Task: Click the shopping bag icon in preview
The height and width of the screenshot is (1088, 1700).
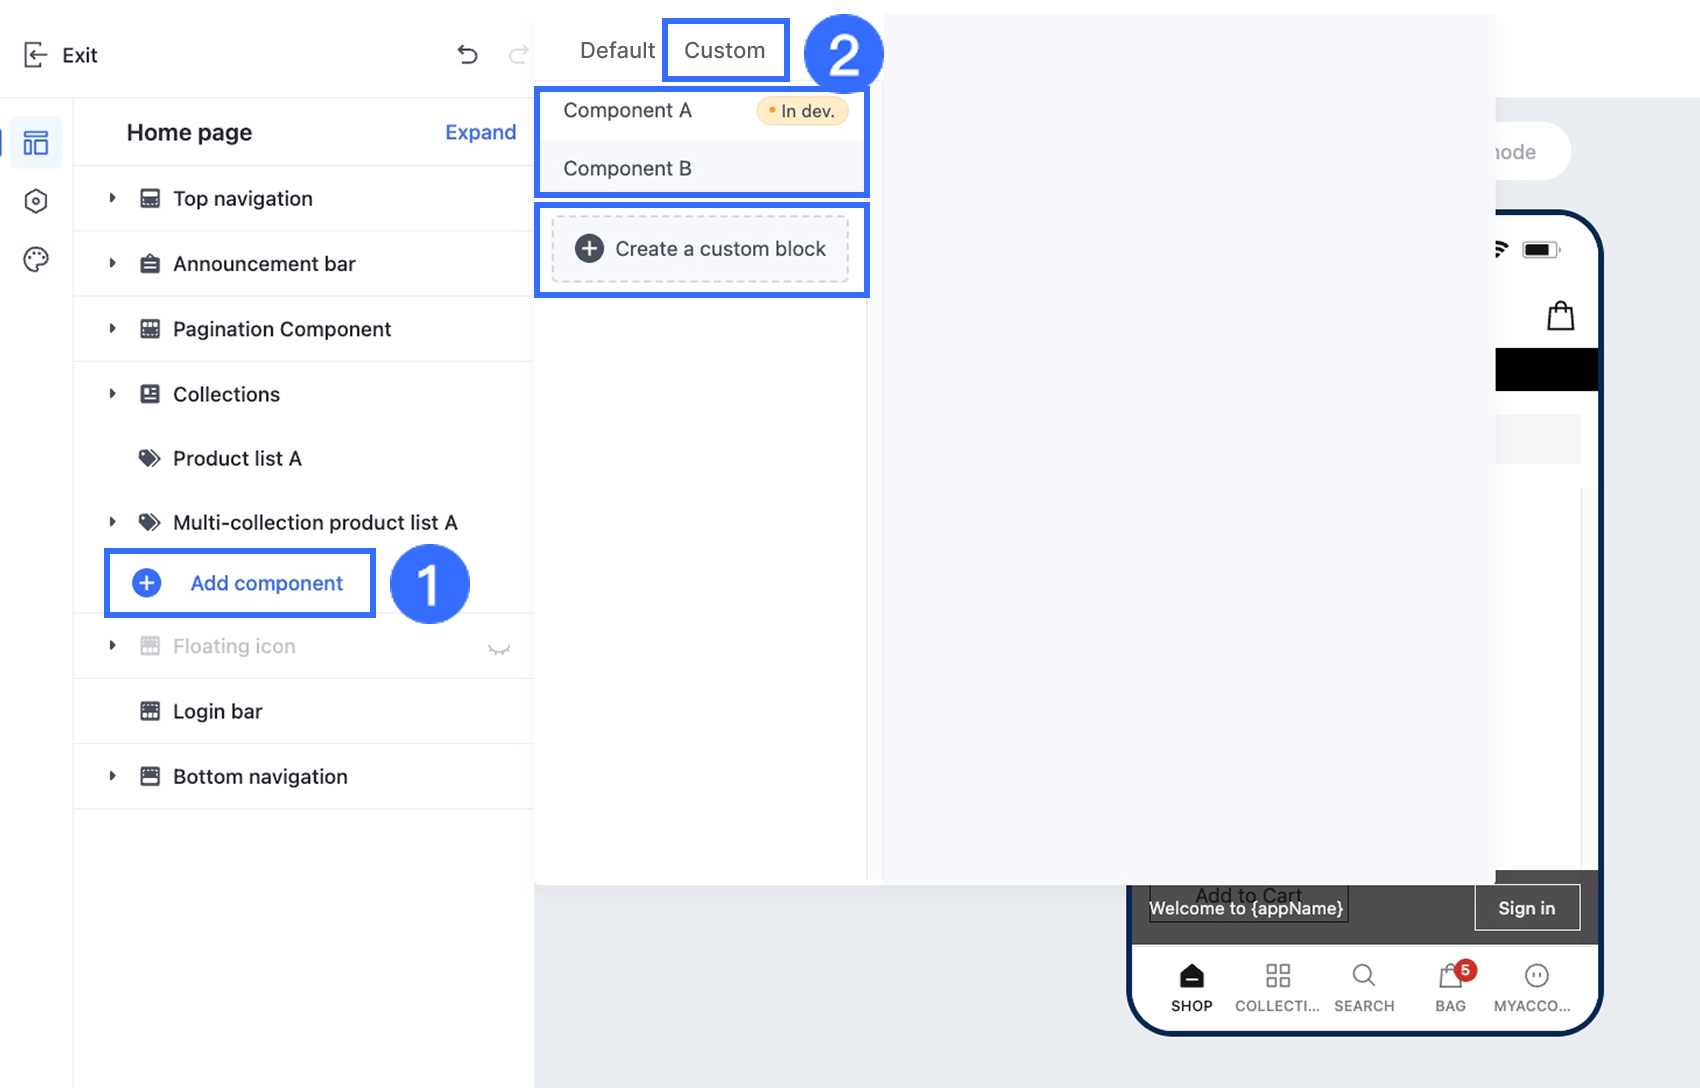Action: [x=1560, y=316]
